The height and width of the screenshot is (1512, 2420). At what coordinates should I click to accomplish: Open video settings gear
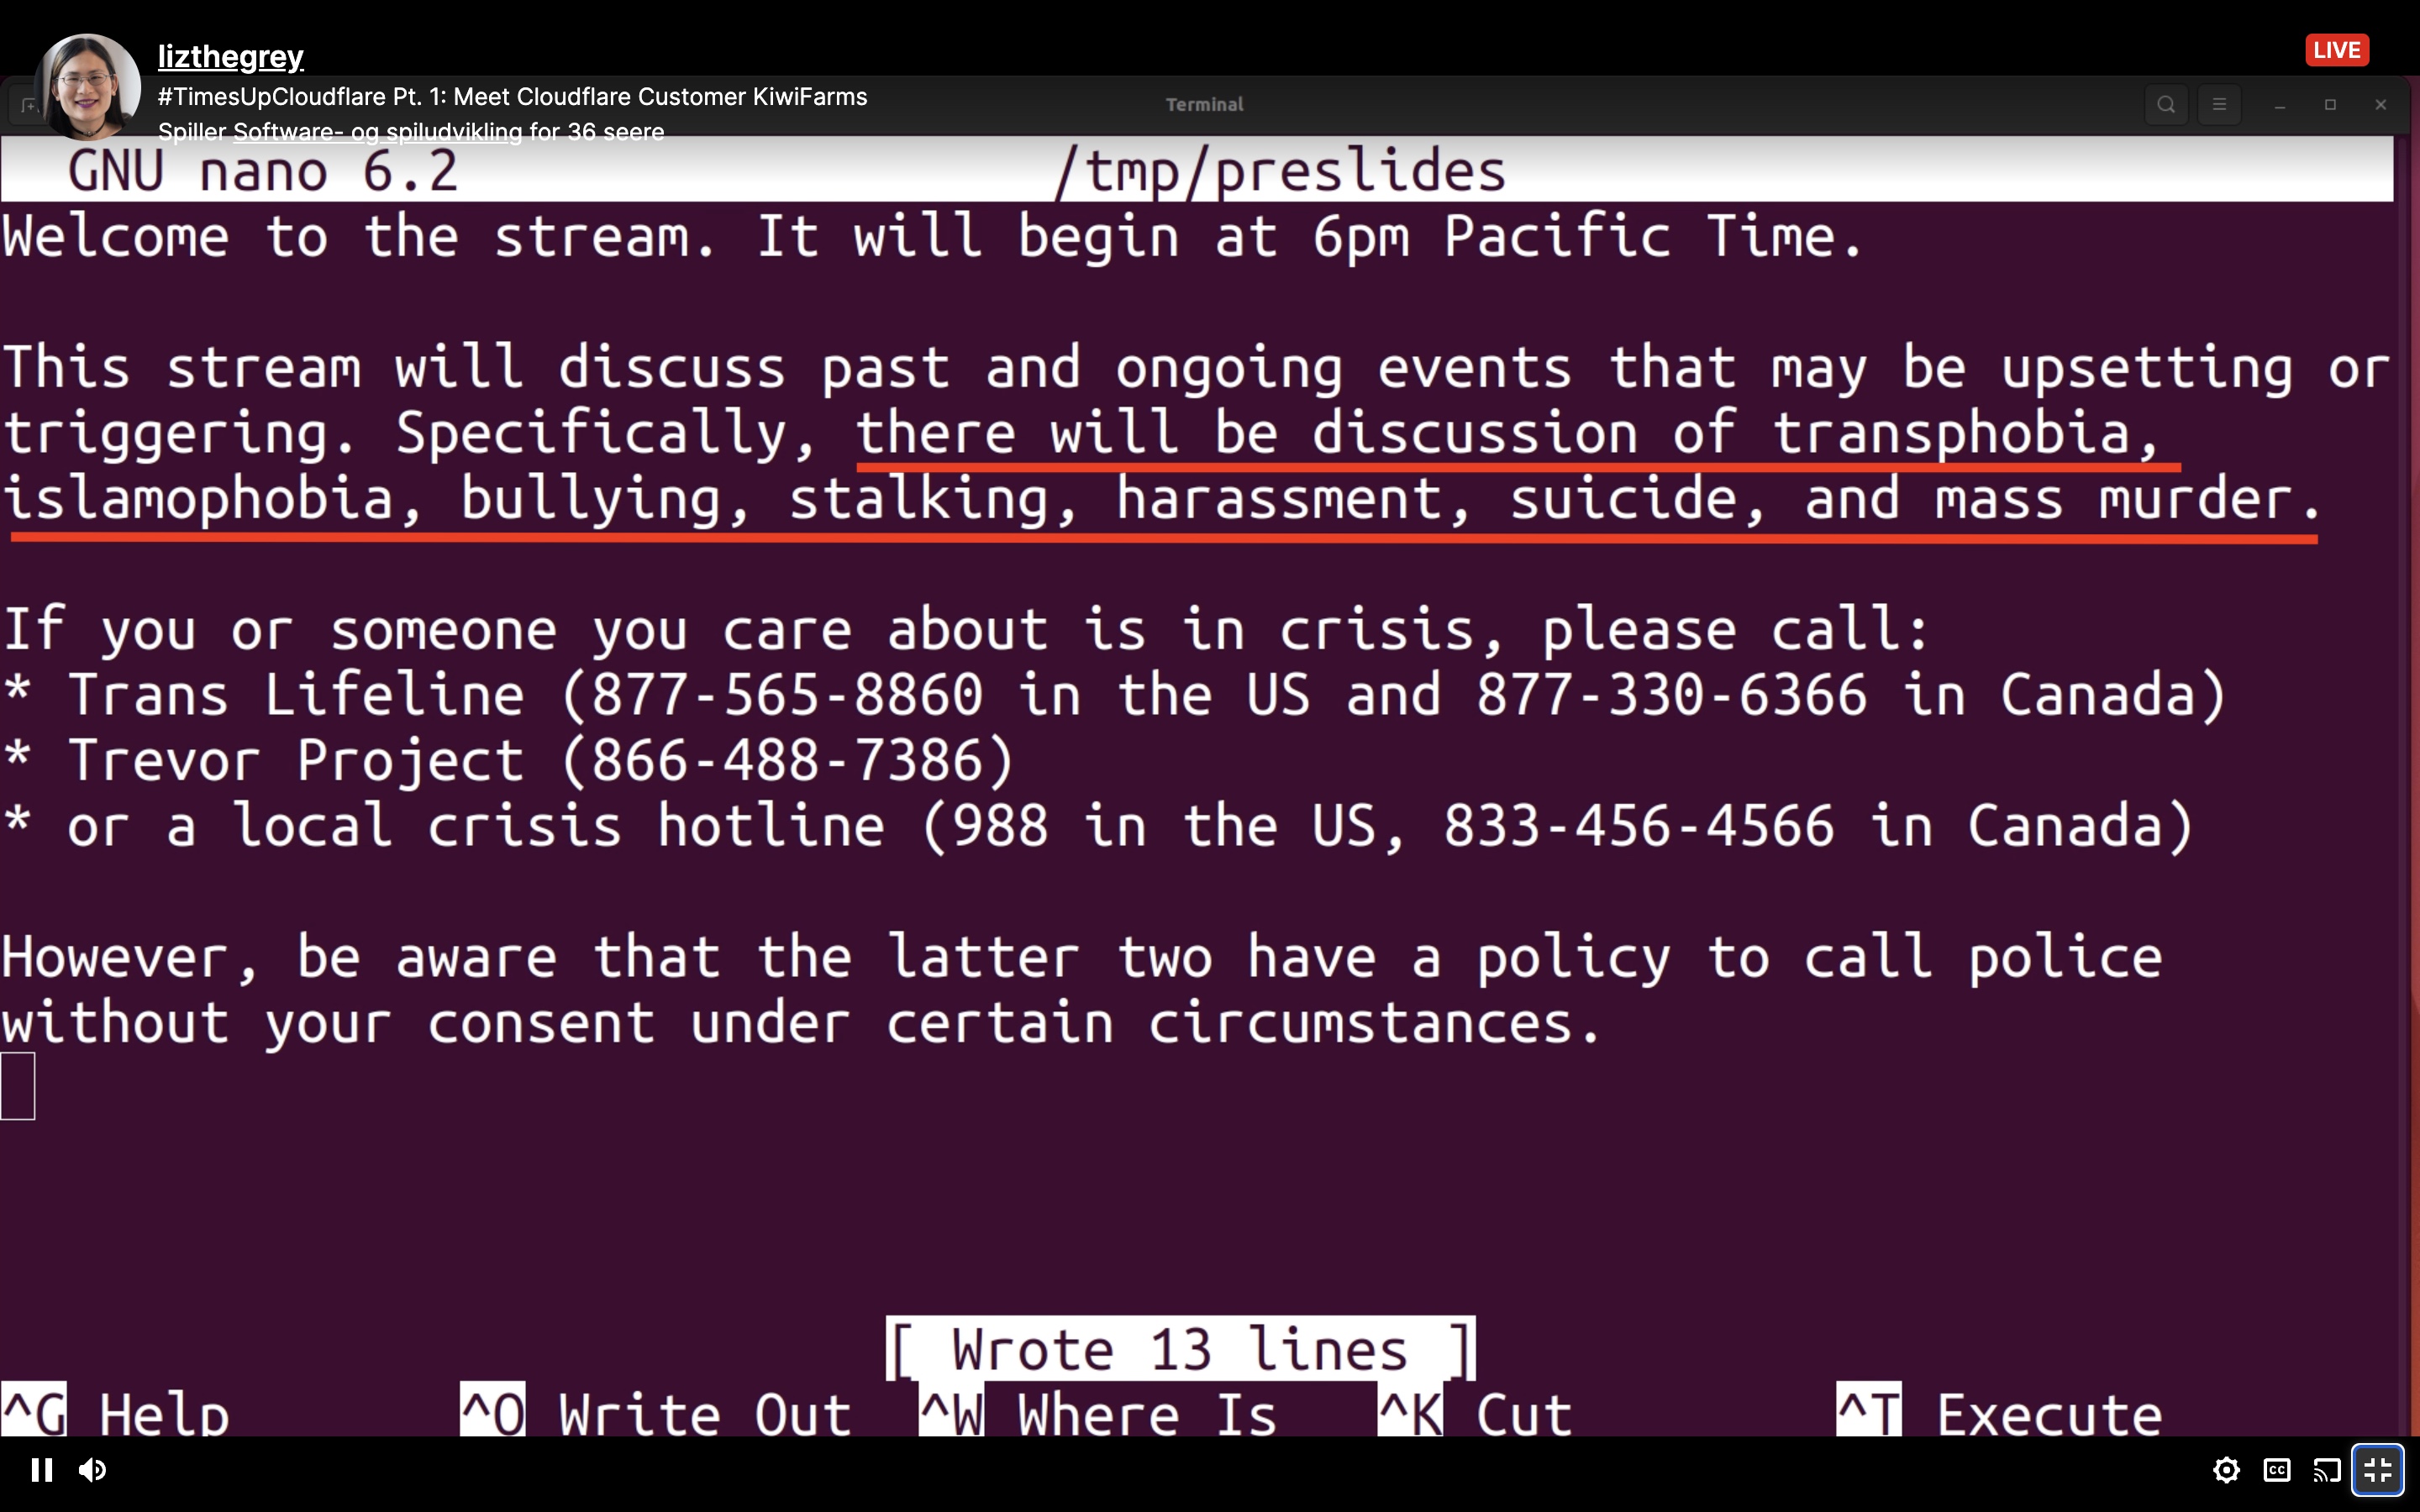tap(2226, 1470)
